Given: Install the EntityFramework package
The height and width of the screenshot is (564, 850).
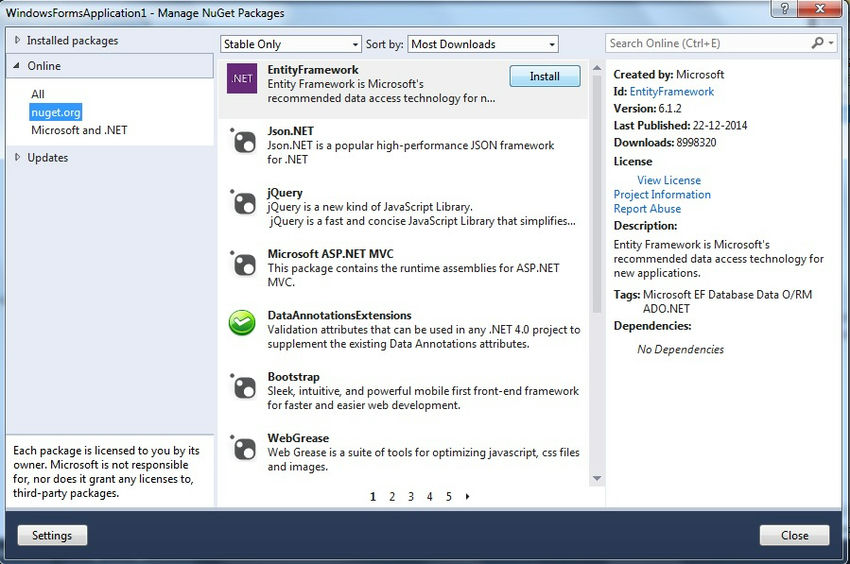Looking at the screenshot, I should click(545, 76).
